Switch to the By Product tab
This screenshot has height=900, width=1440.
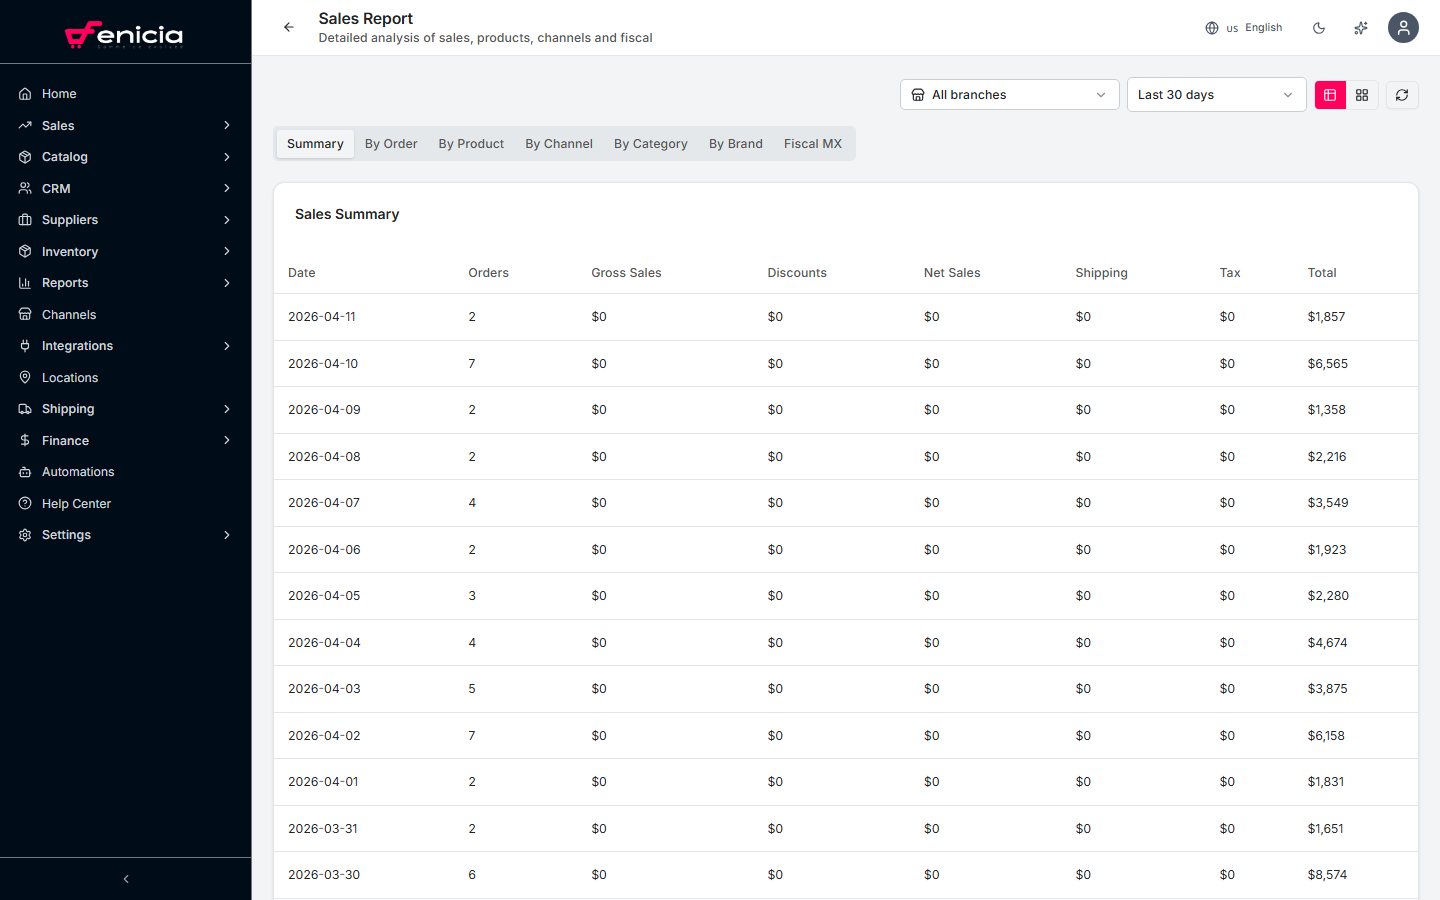(x=471, y=143)
